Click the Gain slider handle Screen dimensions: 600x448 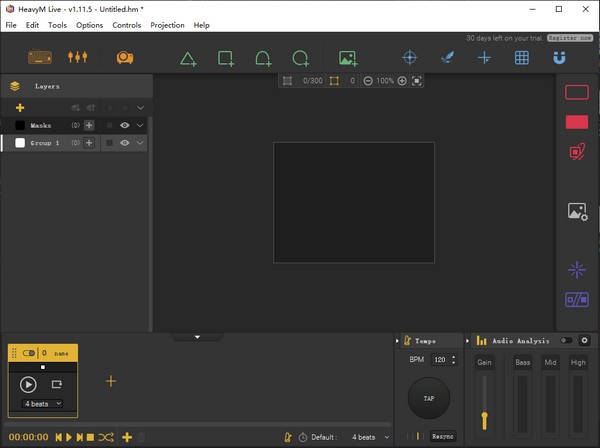point(484,417)
